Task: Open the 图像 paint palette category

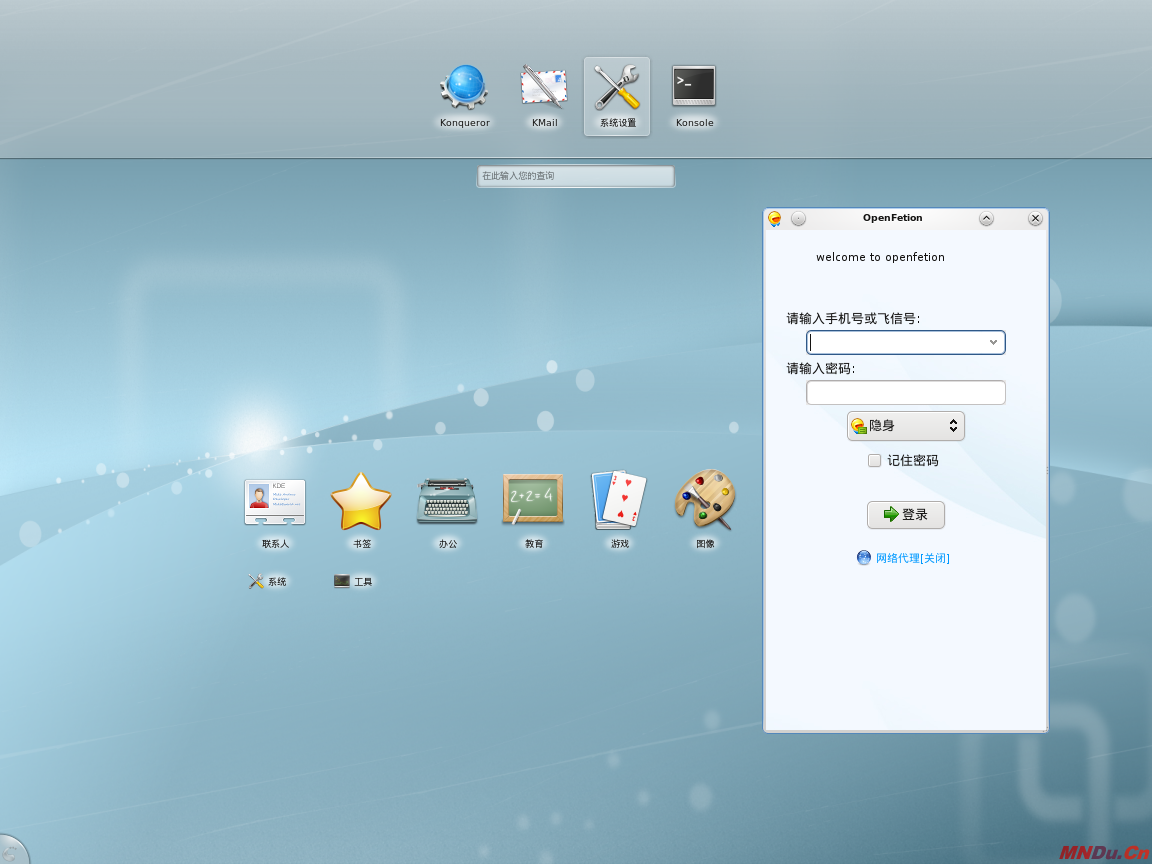Action: [705, 511]
